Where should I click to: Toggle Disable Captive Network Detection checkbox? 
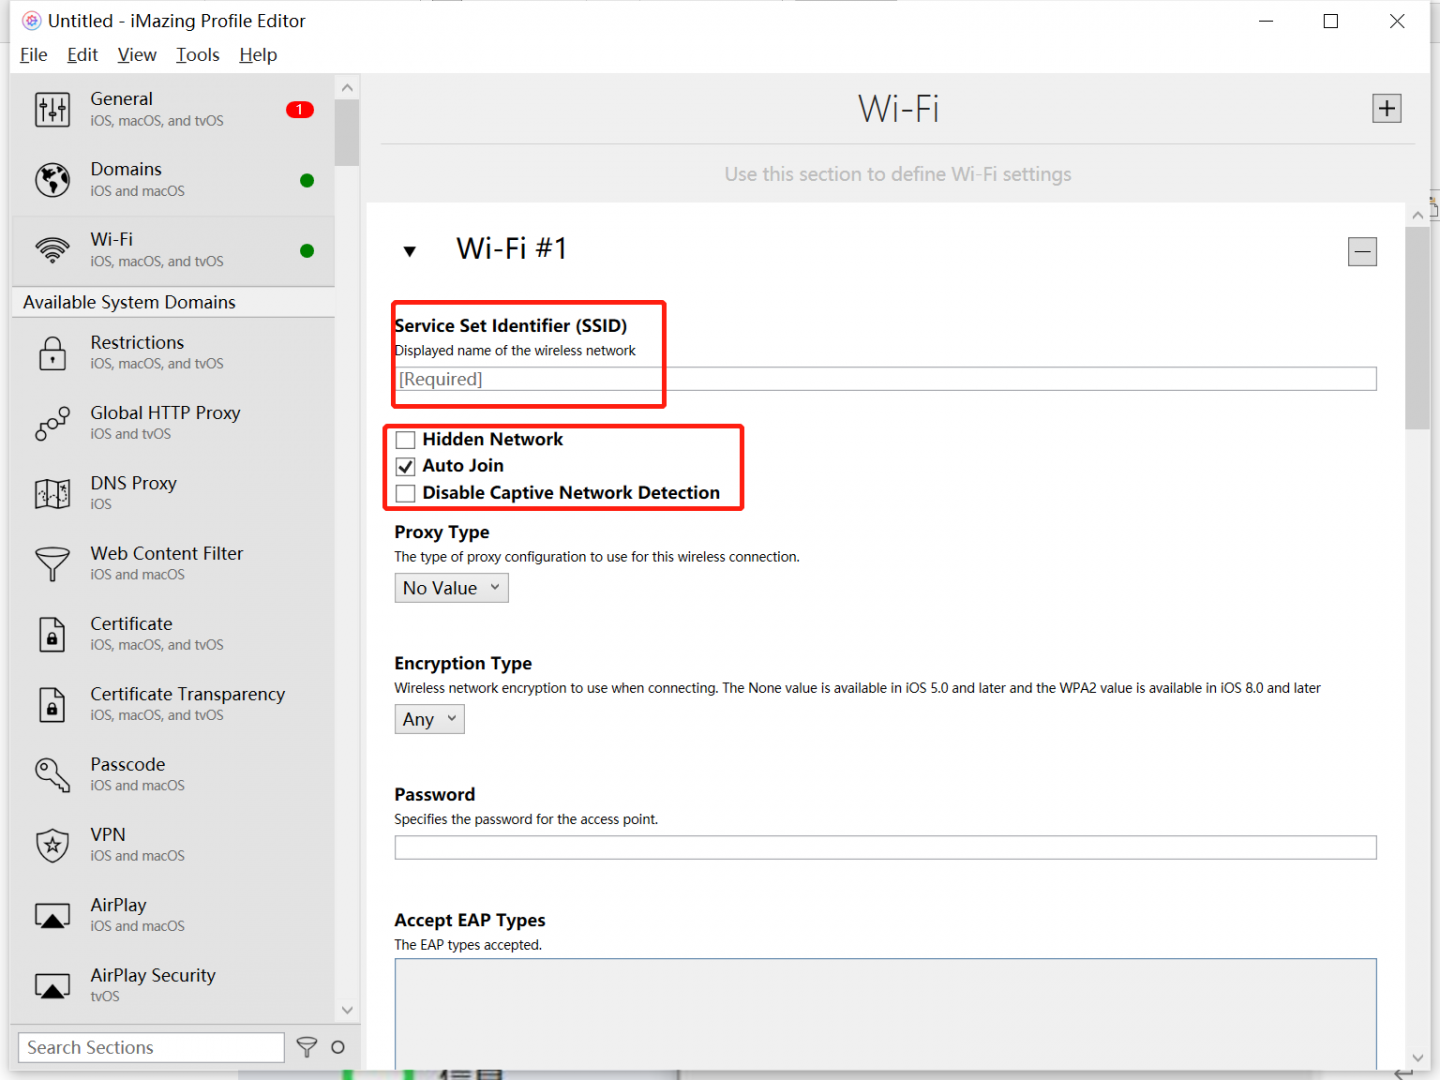[405, 493]
